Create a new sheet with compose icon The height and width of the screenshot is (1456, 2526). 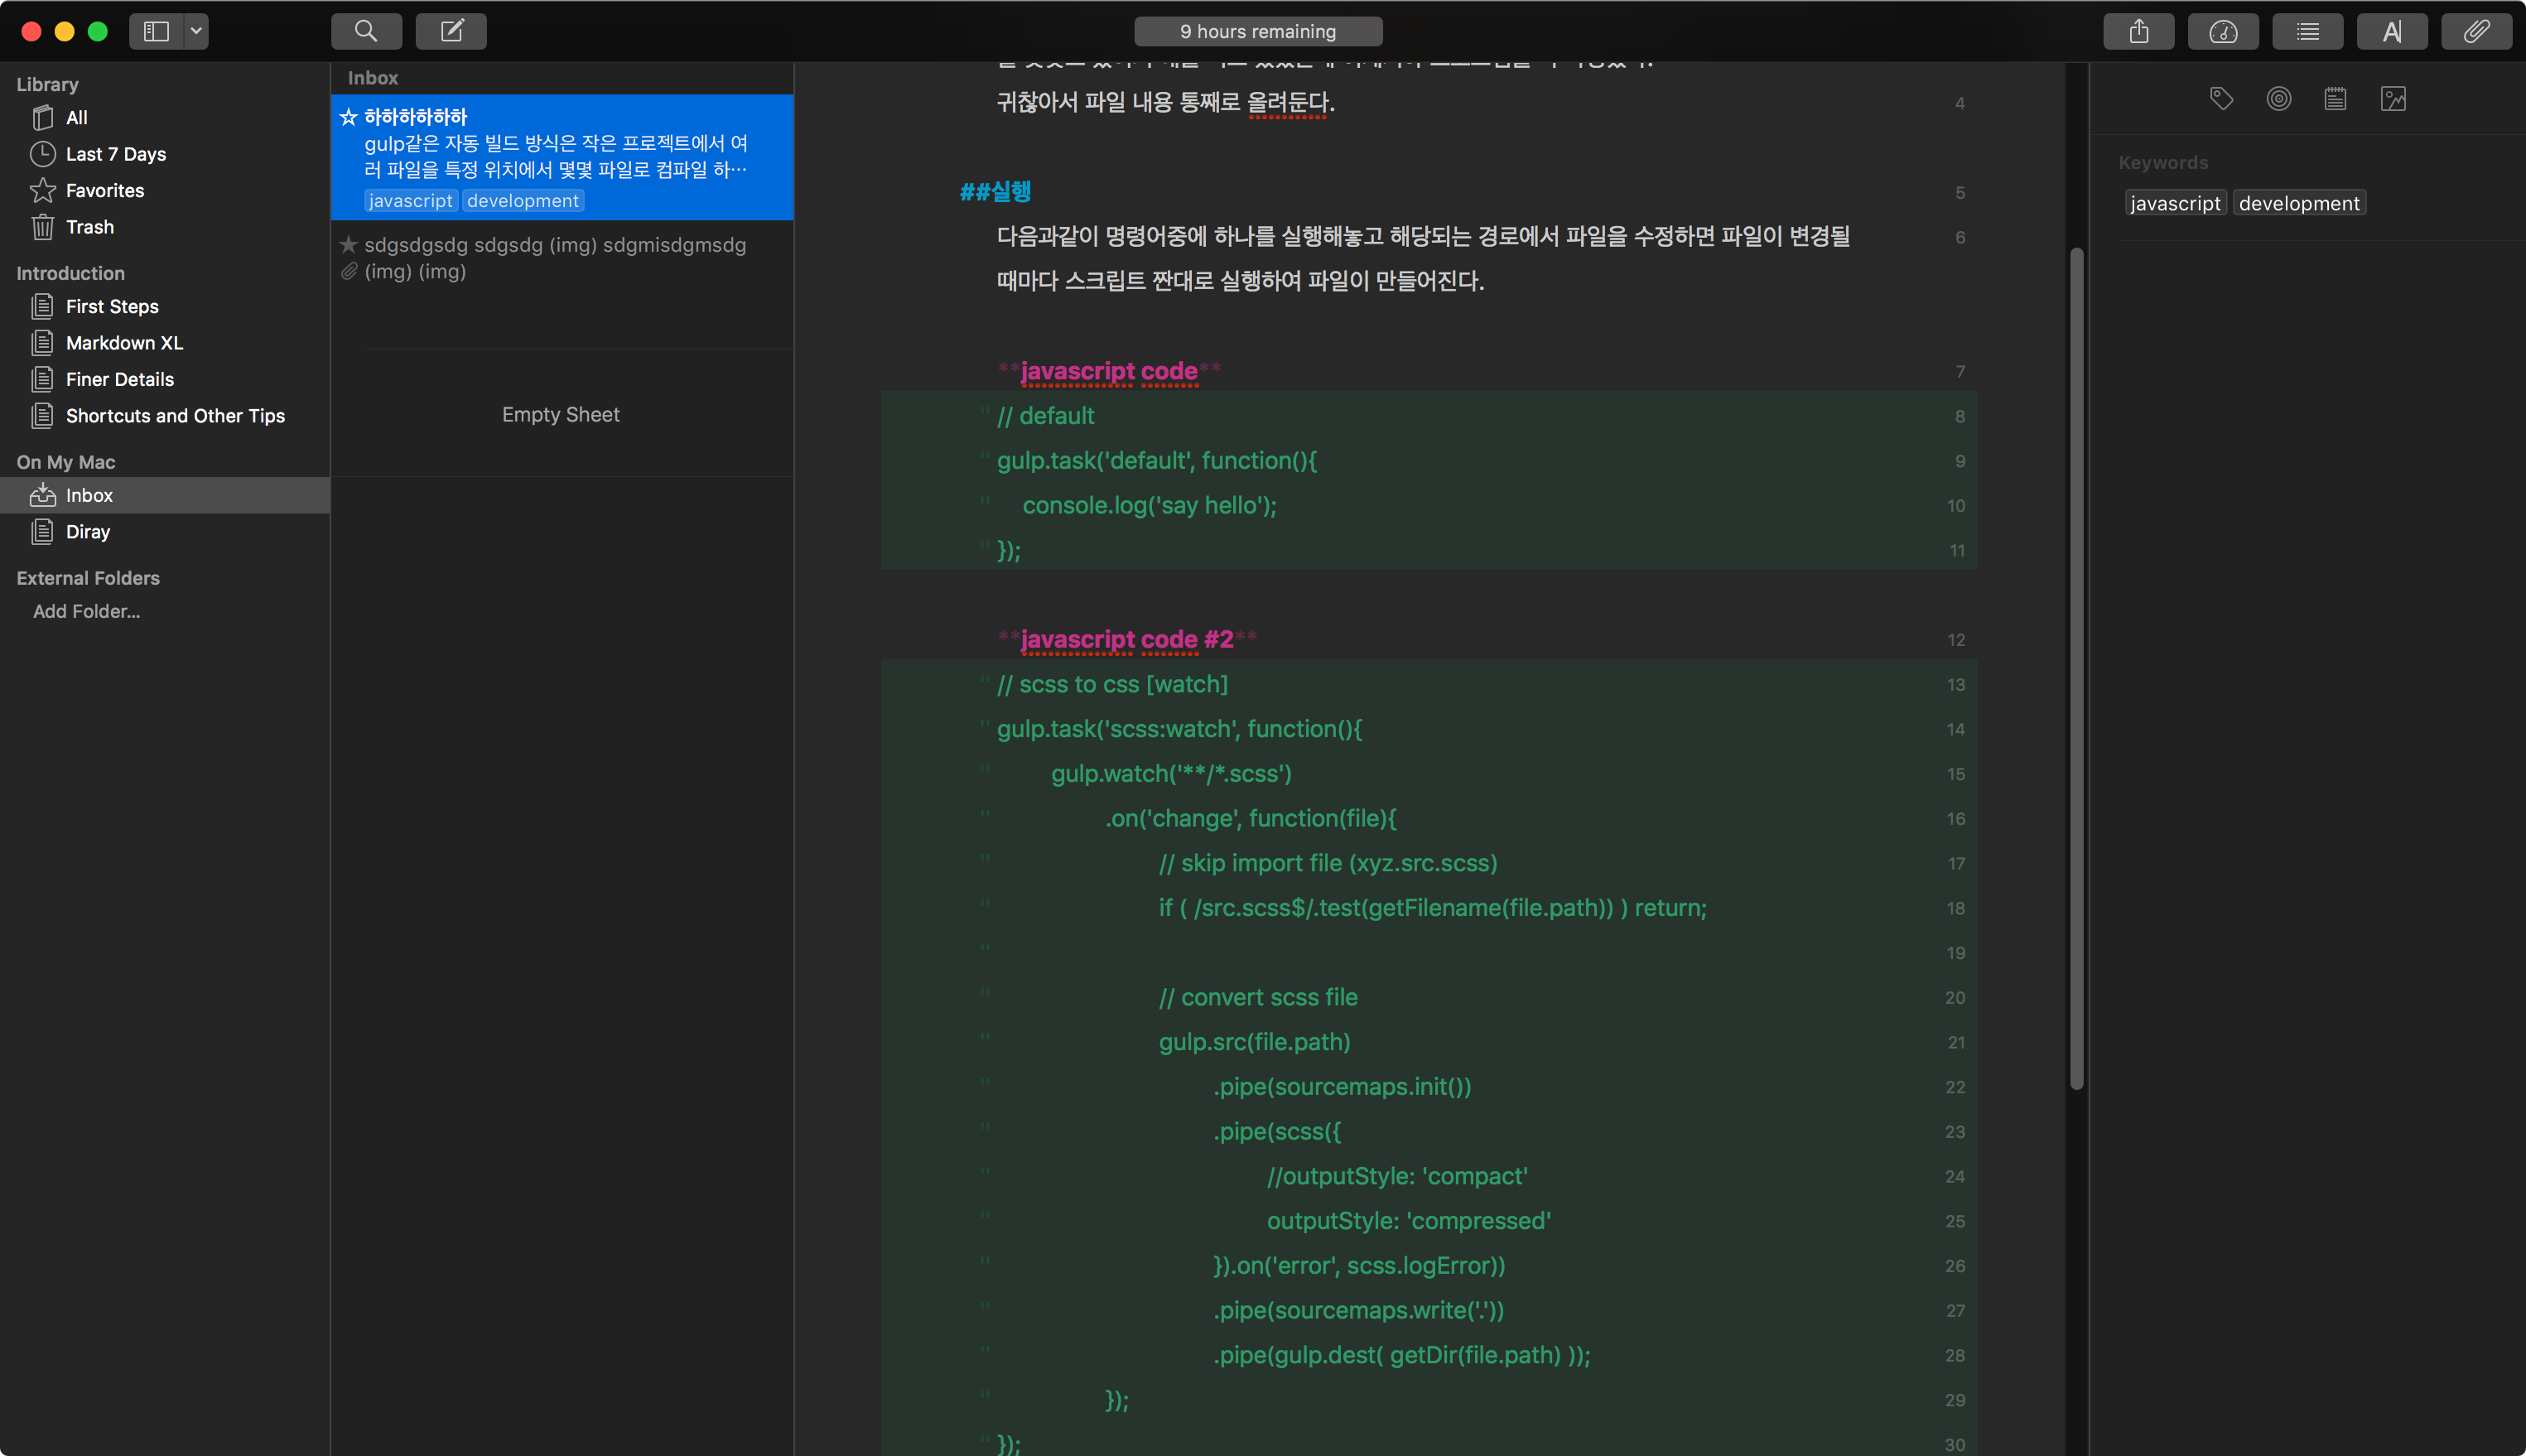tap(451, 31)
